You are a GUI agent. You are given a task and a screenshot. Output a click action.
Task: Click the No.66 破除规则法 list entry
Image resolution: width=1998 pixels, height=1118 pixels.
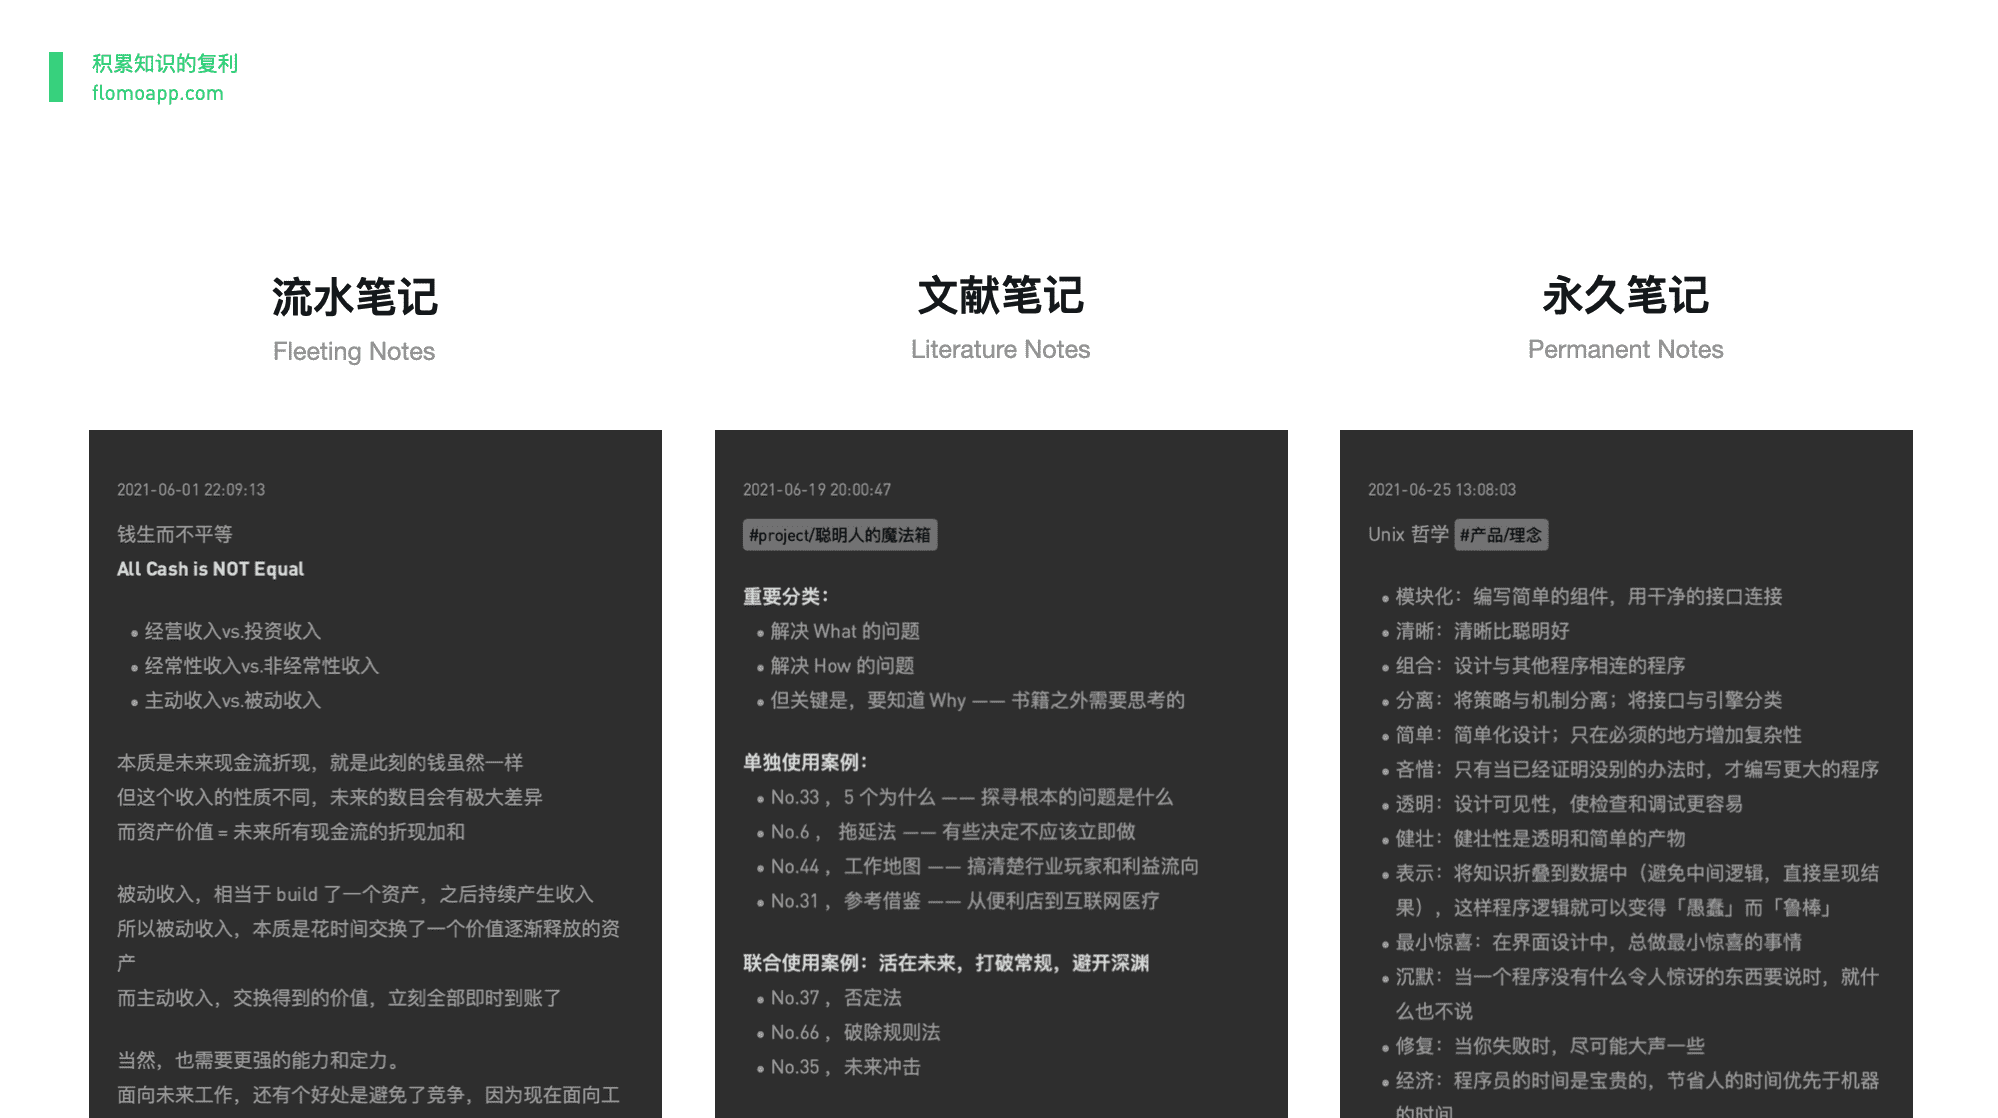[x=855, y=1032]
